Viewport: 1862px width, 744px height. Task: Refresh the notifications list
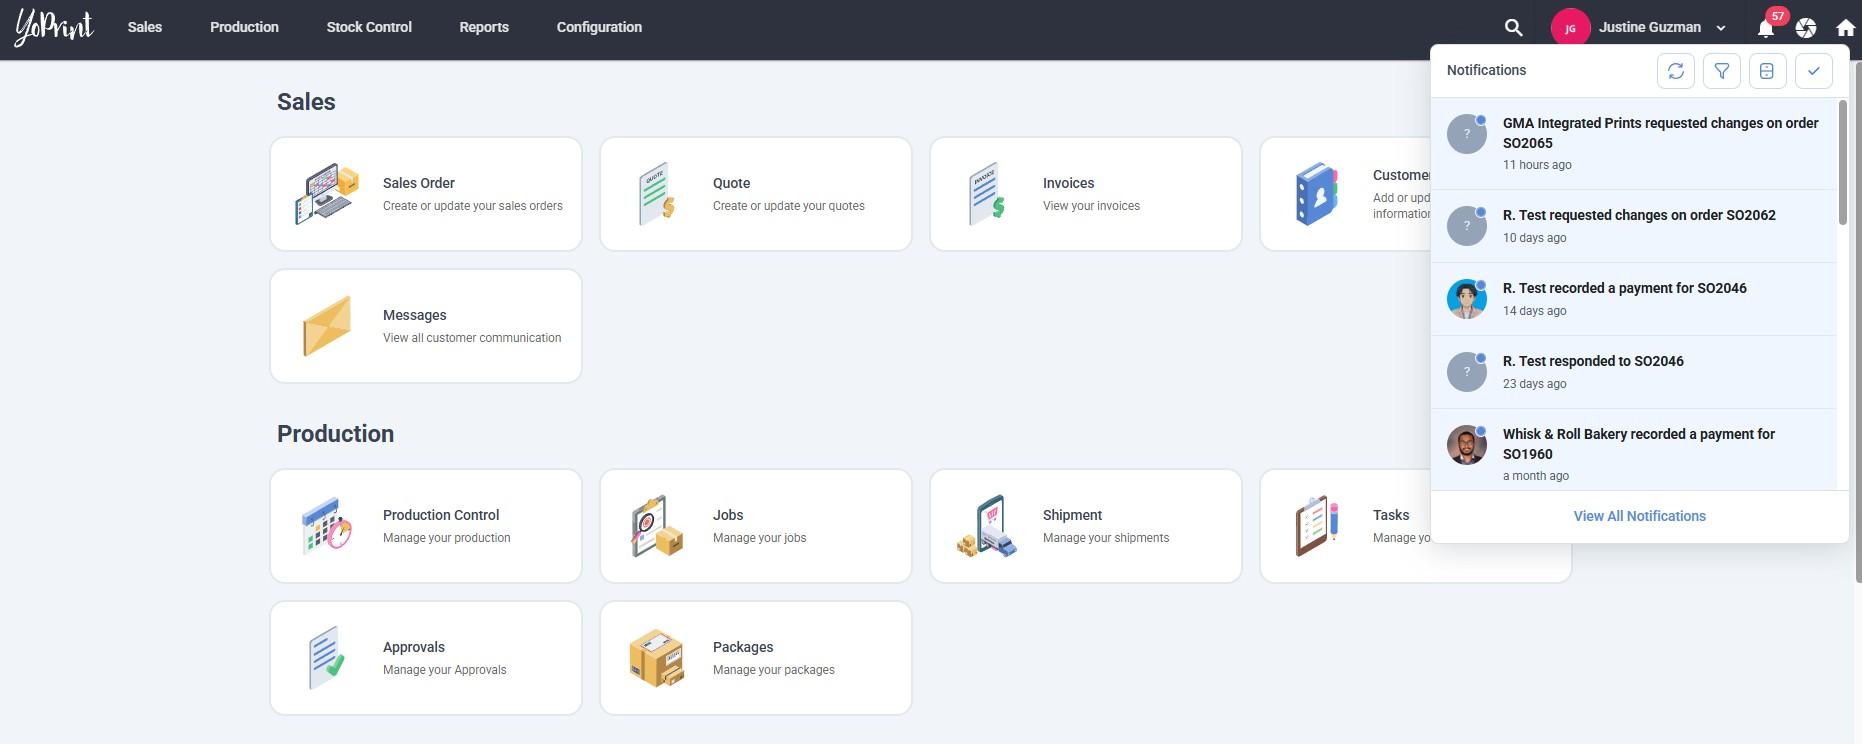pyautogui.click(x=1675, y=71)
